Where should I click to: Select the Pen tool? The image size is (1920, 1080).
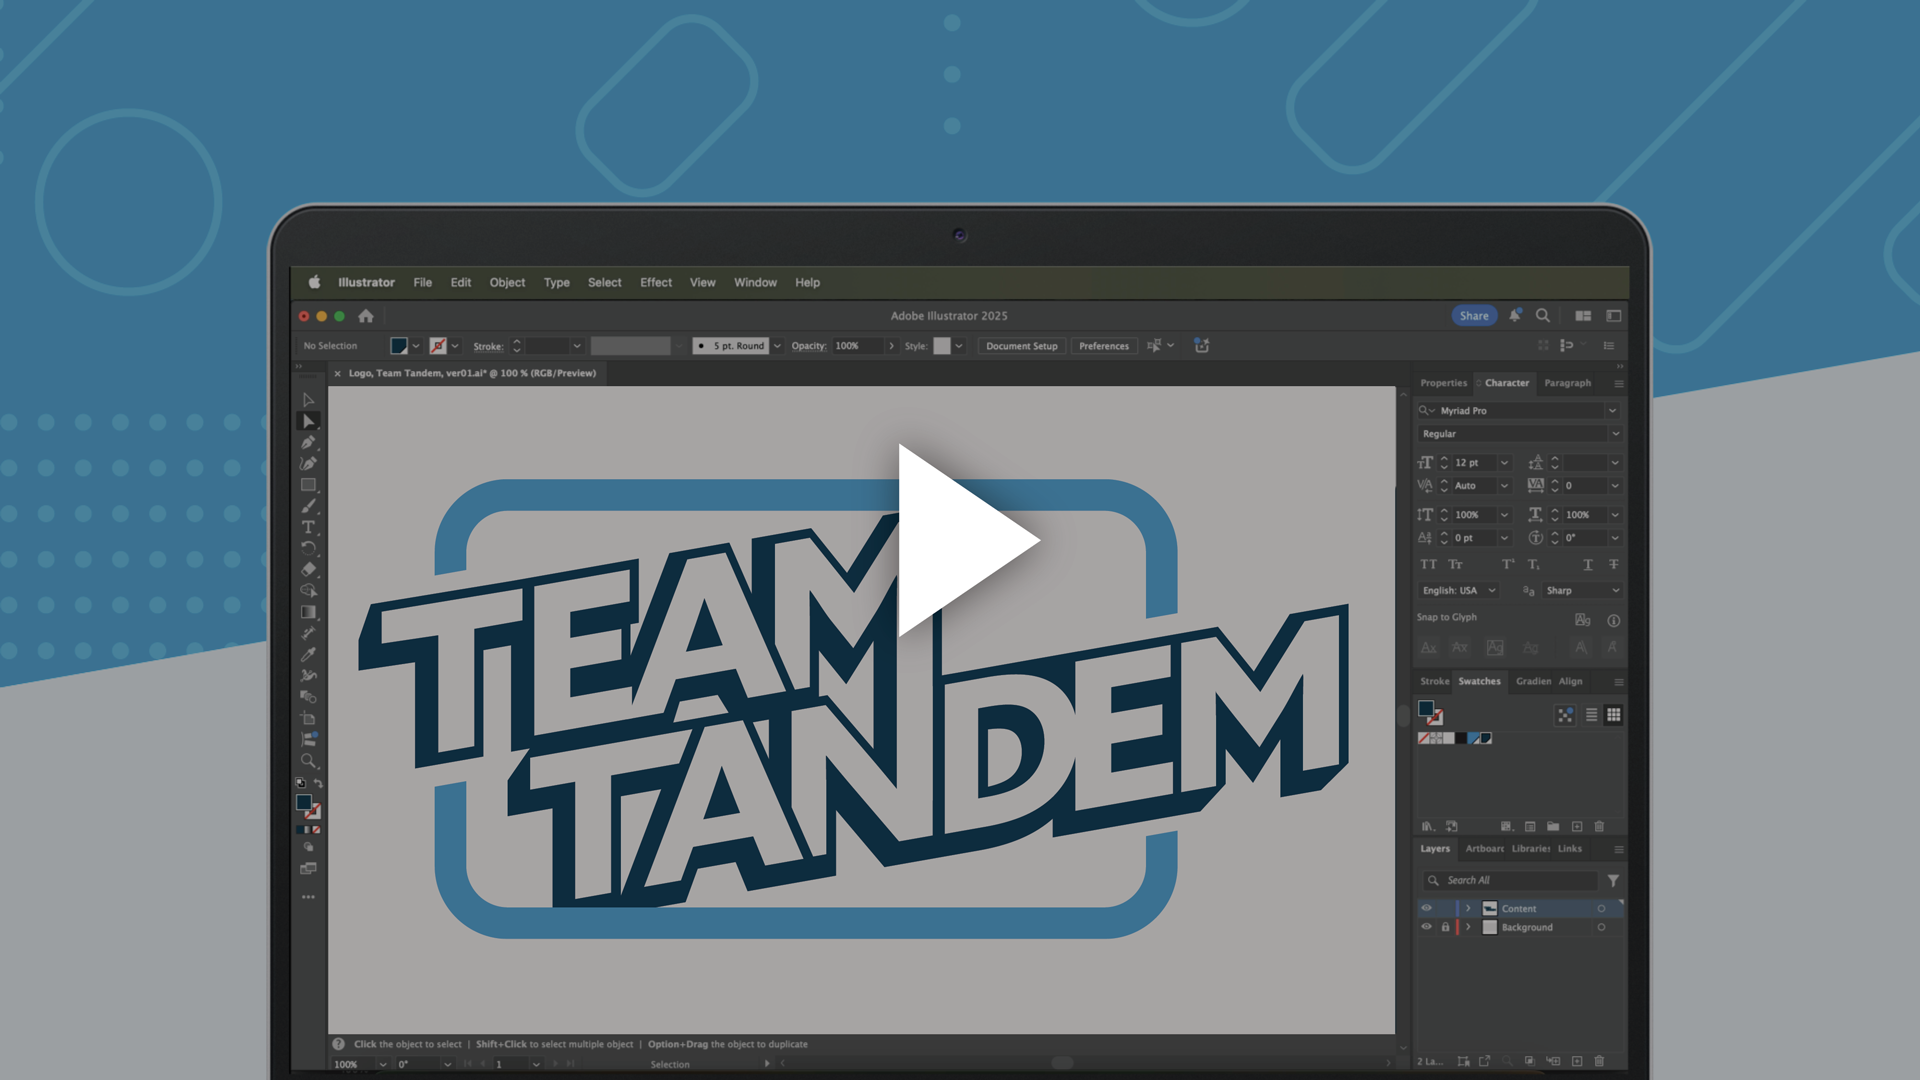click(308, 442)
